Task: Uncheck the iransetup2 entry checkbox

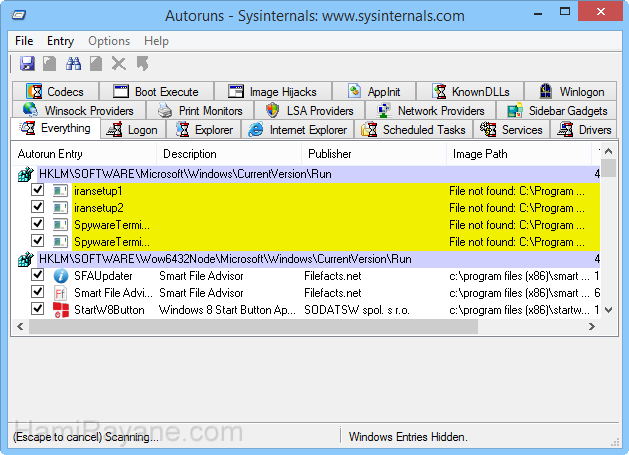Action: pos(38,207)
